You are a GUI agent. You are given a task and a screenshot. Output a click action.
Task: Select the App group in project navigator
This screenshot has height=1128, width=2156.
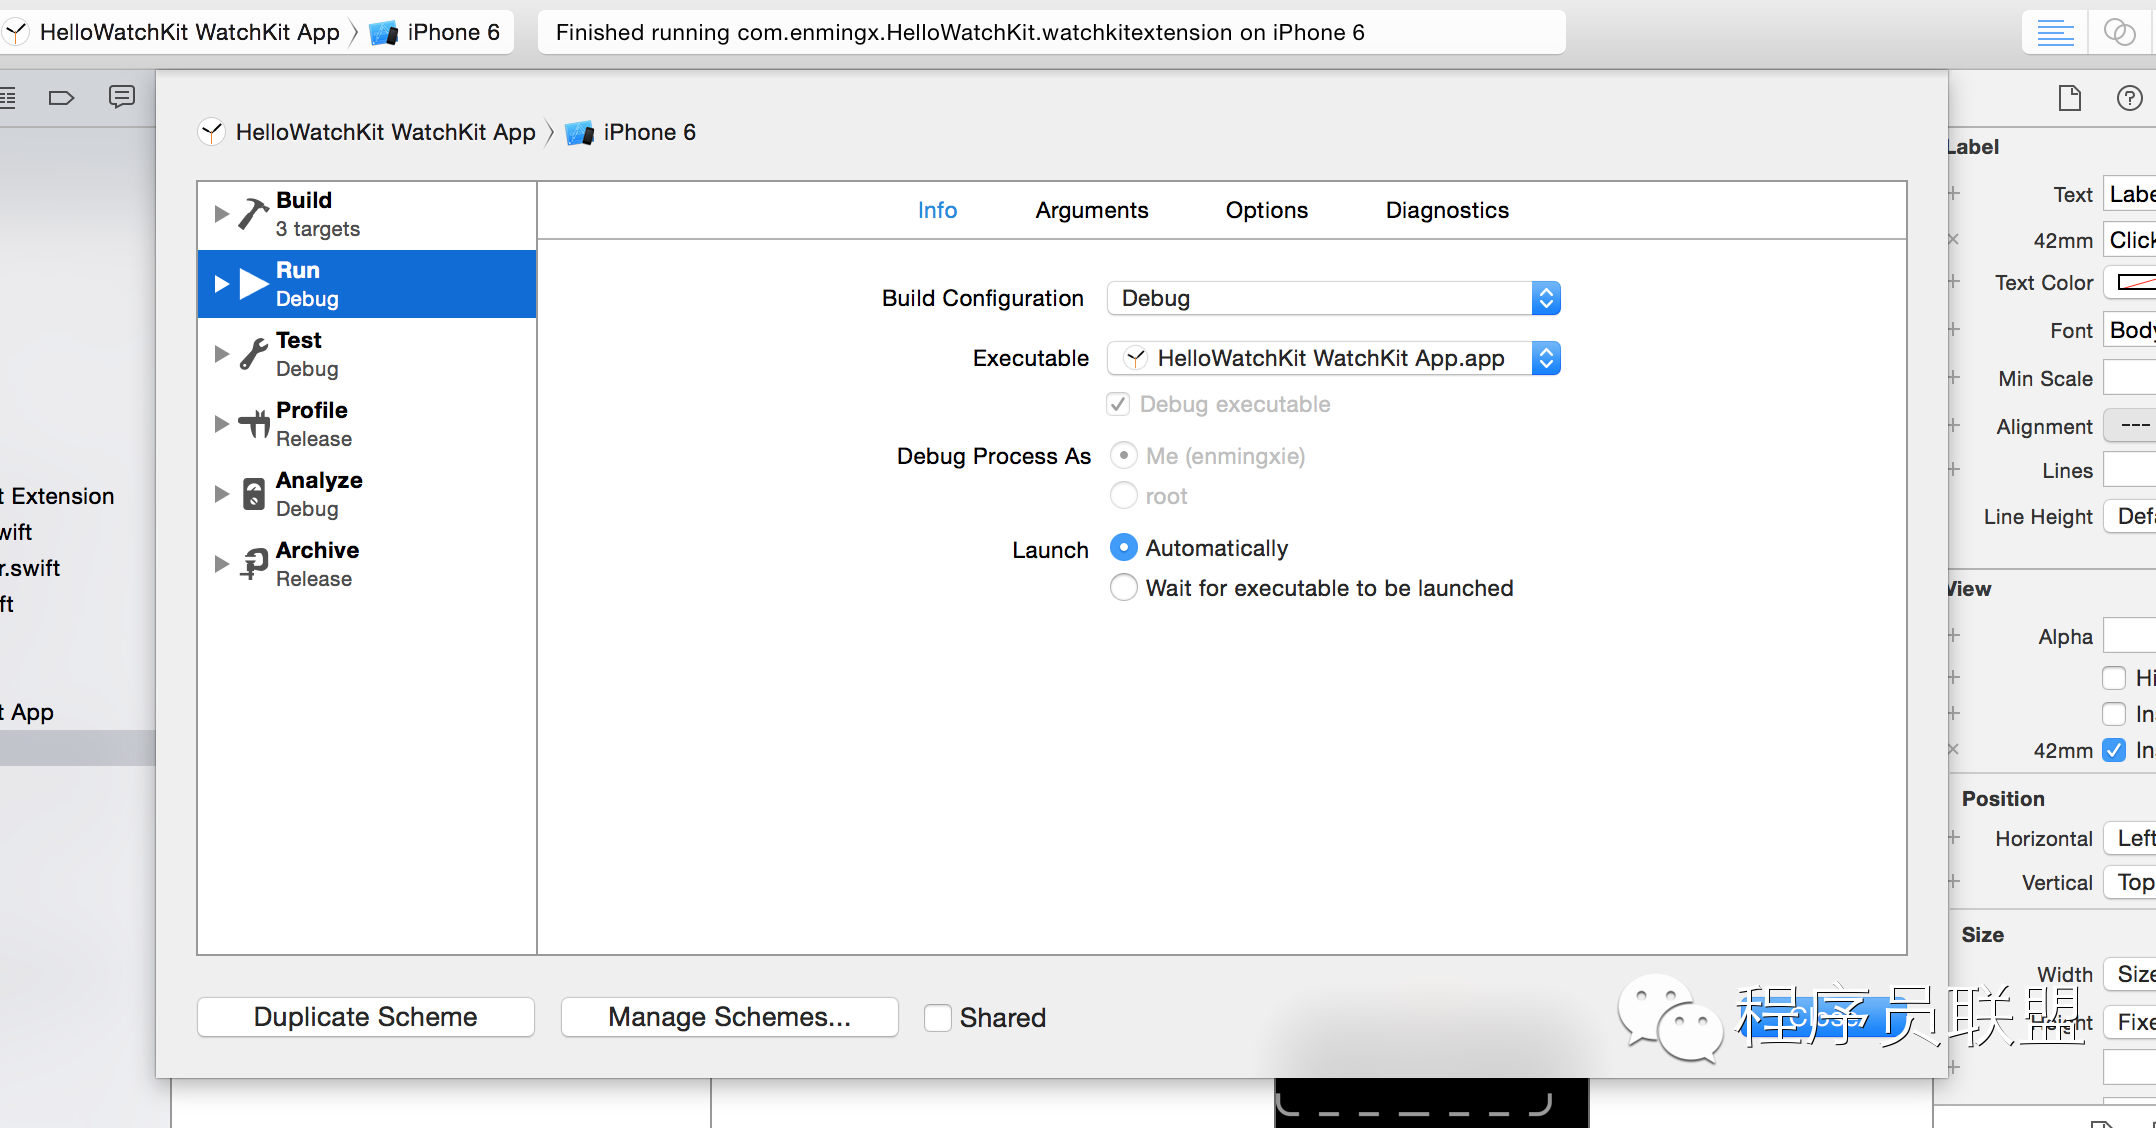27,712
